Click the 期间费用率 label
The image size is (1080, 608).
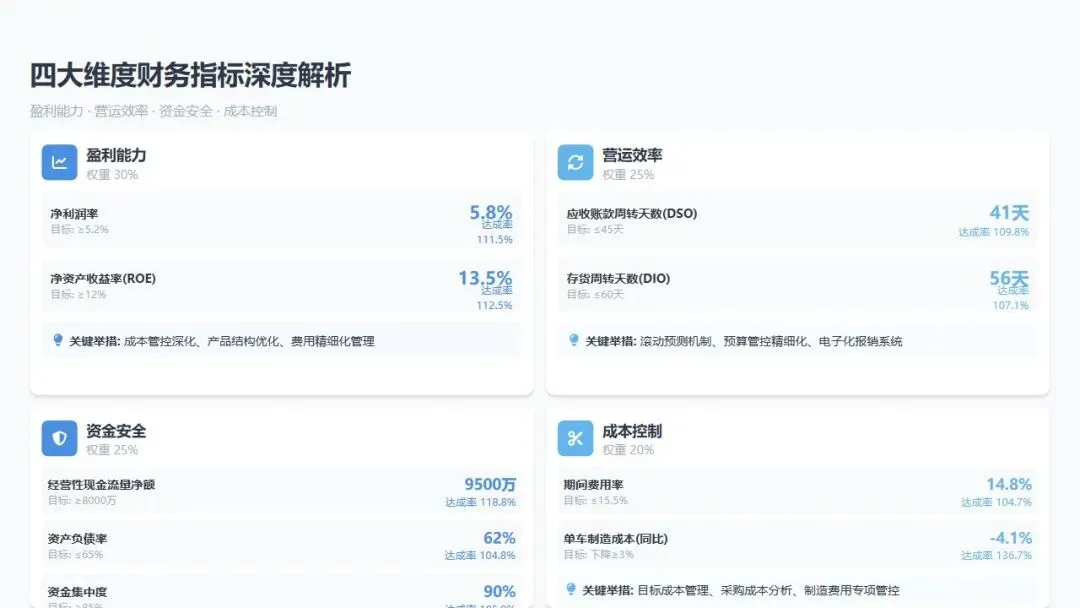593,485
